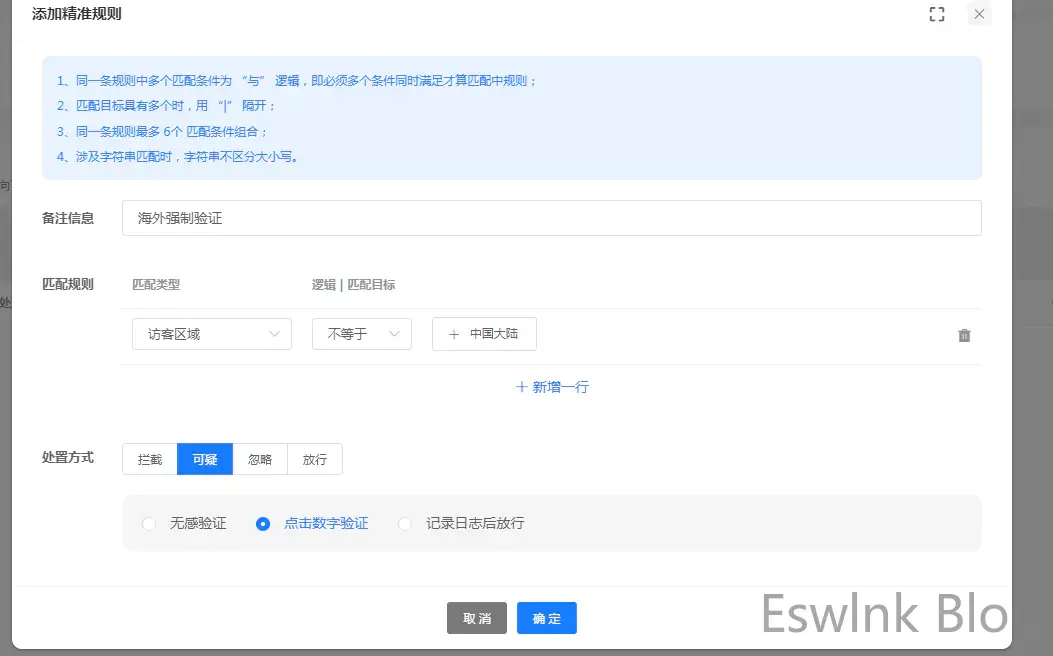Set action to 忽略
Viewport: 1053px width, 656px height.
click(260, 459)
